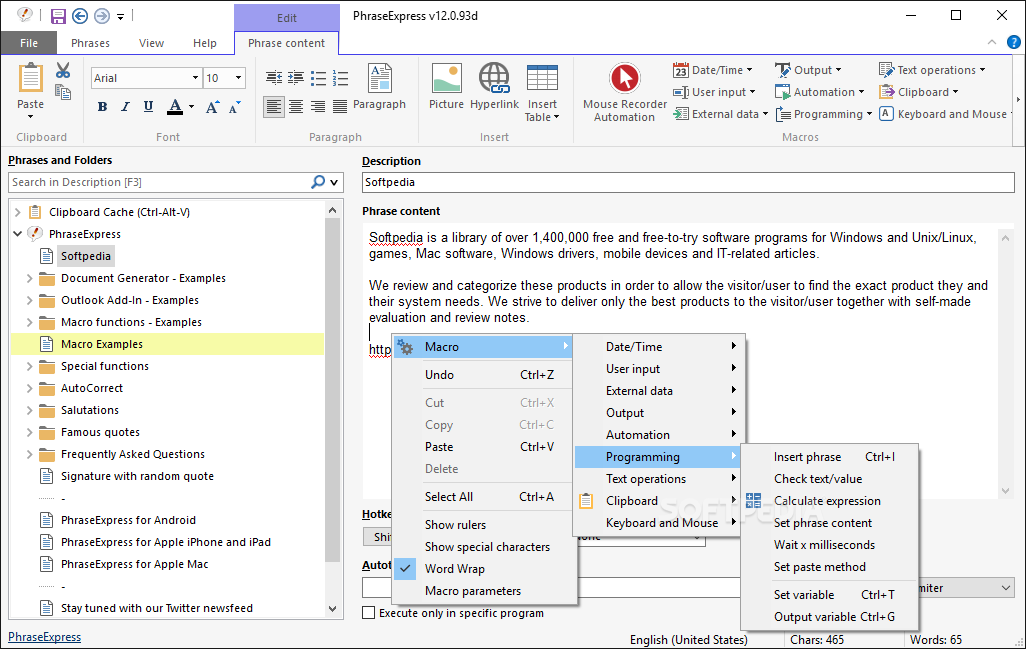The width and height of the screenshot is (1026, 649).
Task: Center align the text
Action: point(296,107)
